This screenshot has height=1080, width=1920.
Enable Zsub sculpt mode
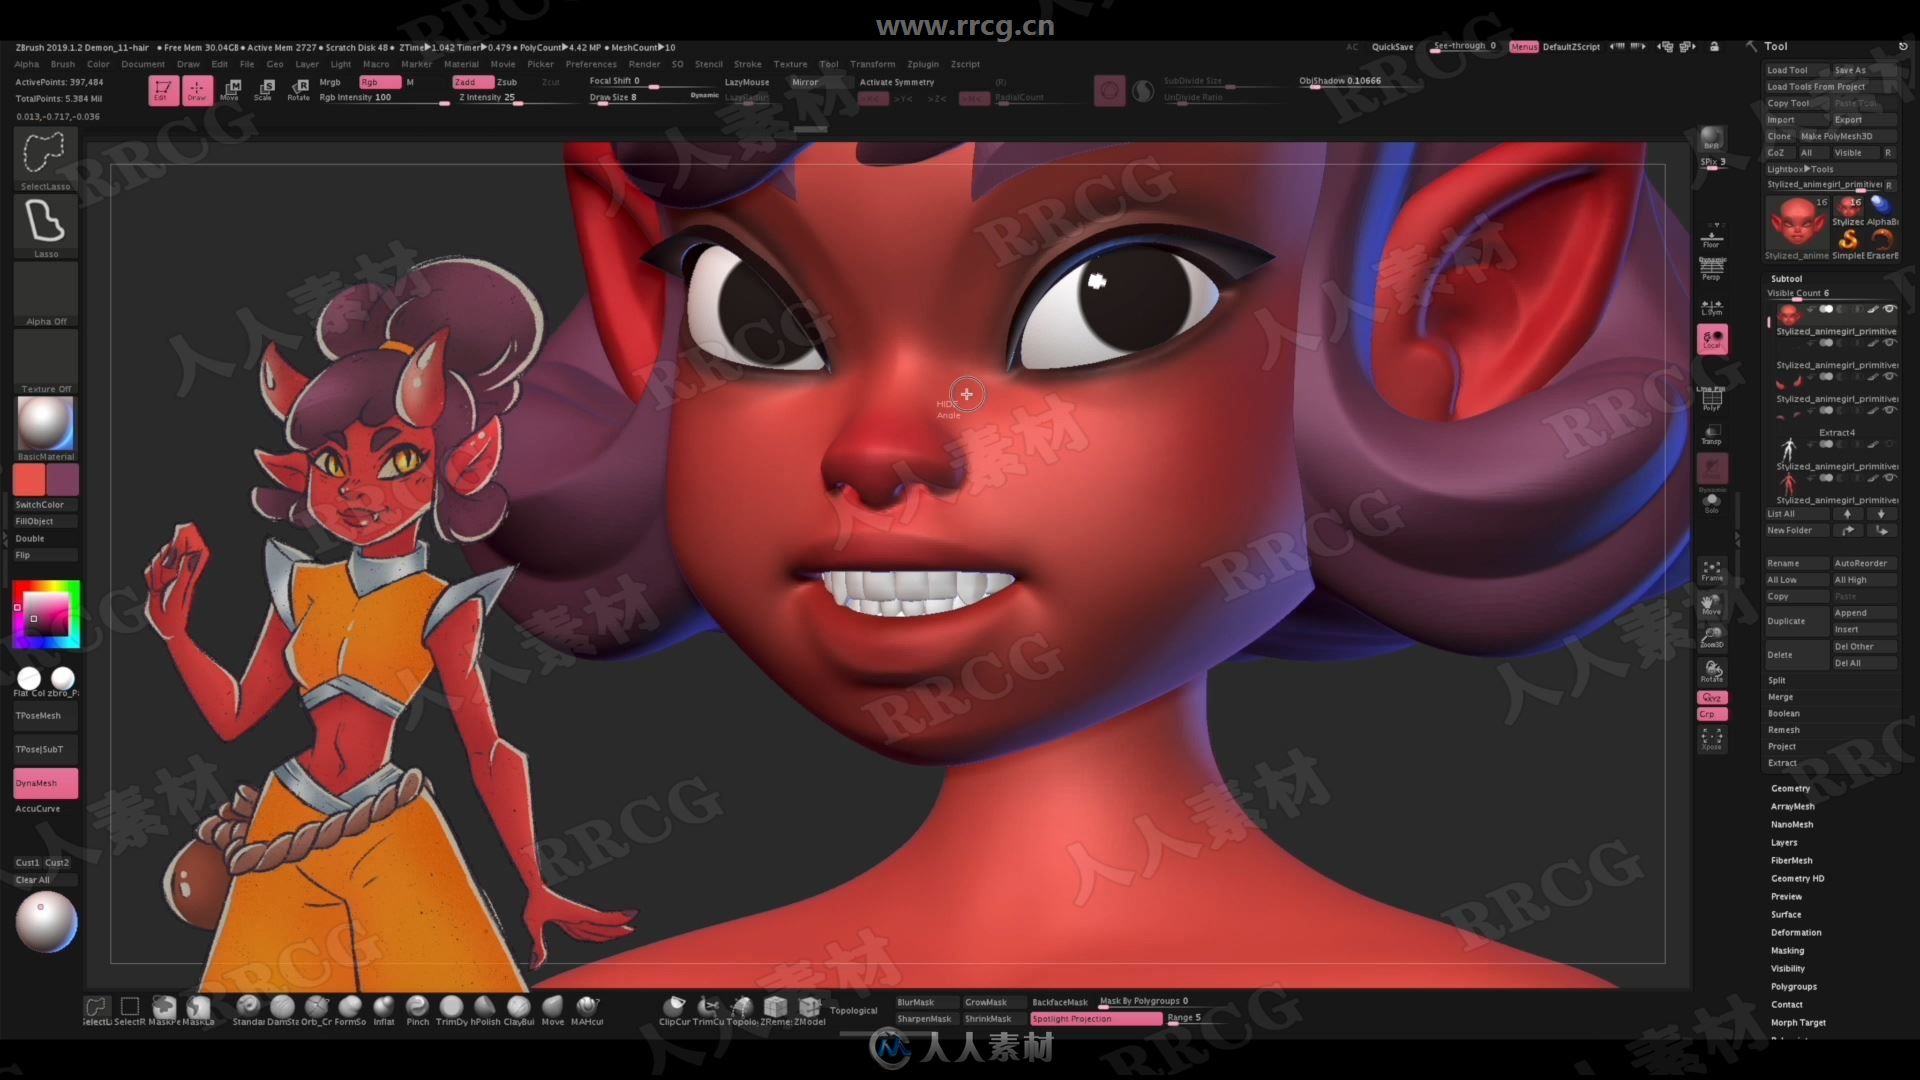coord(507,82)
